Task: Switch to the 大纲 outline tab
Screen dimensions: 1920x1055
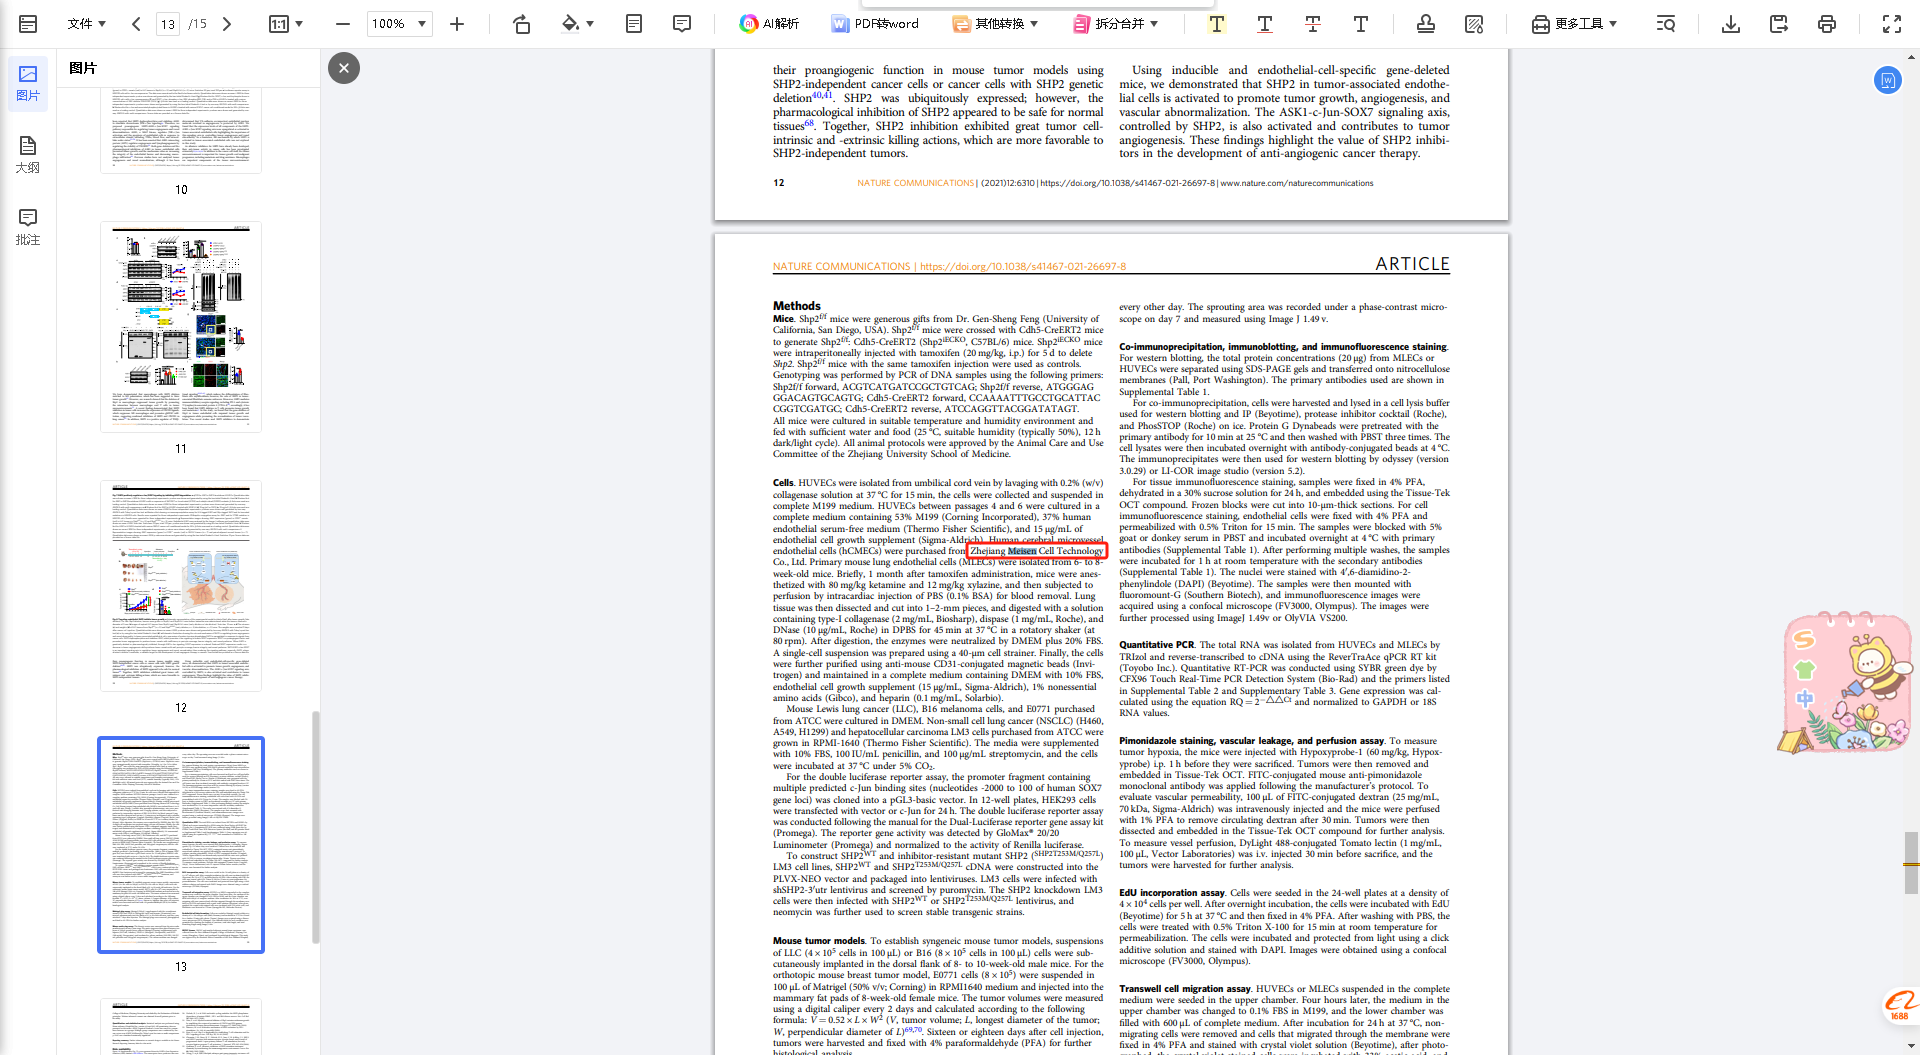Action: 28,154
